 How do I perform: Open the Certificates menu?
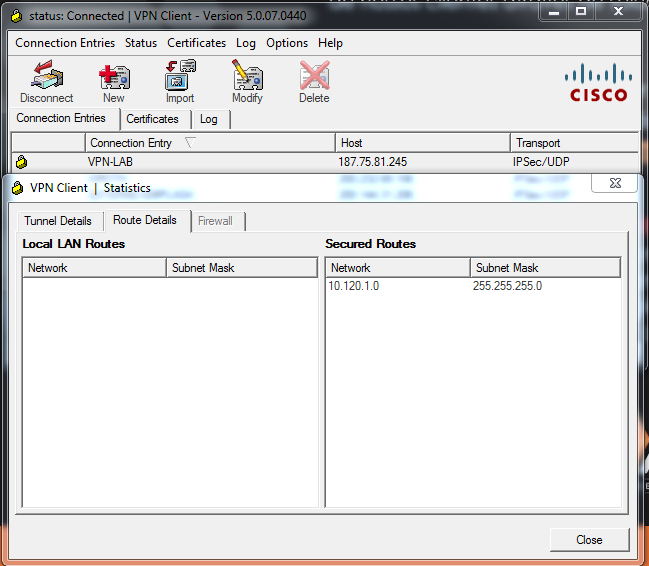[x=196, y=43]
